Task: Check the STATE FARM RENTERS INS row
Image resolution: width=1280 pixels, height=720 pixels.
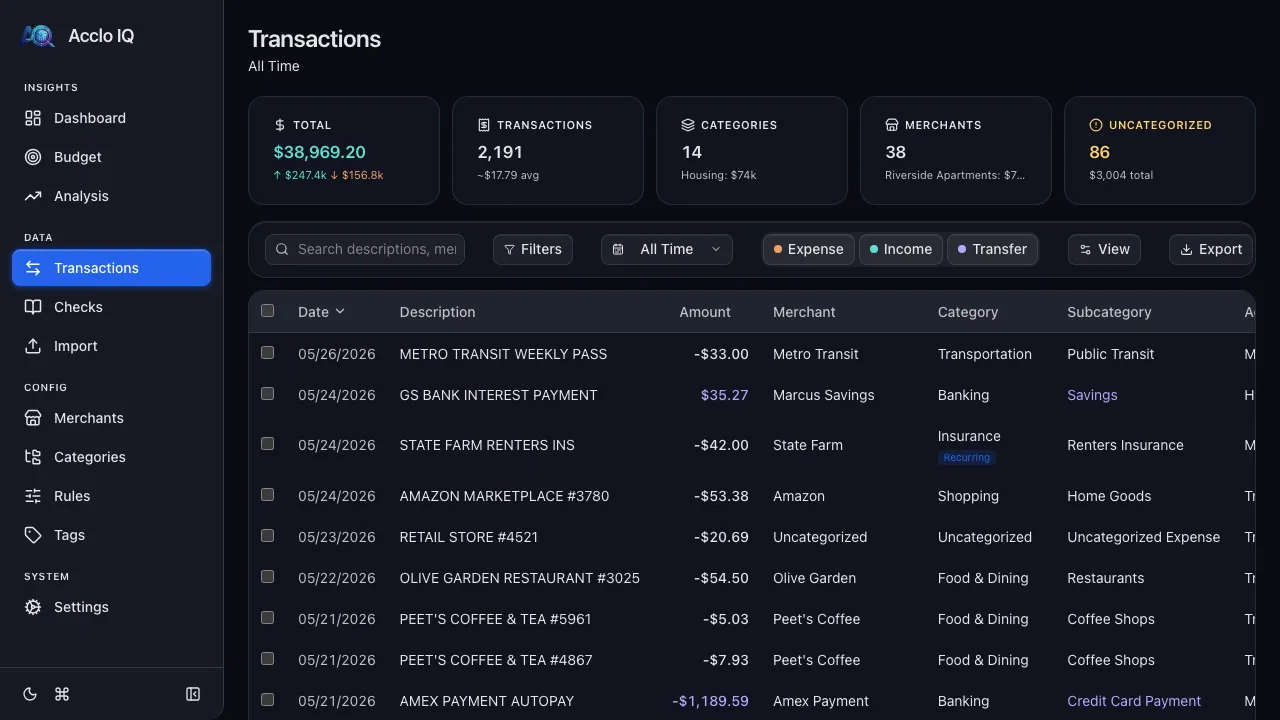Action: [267, 444]
